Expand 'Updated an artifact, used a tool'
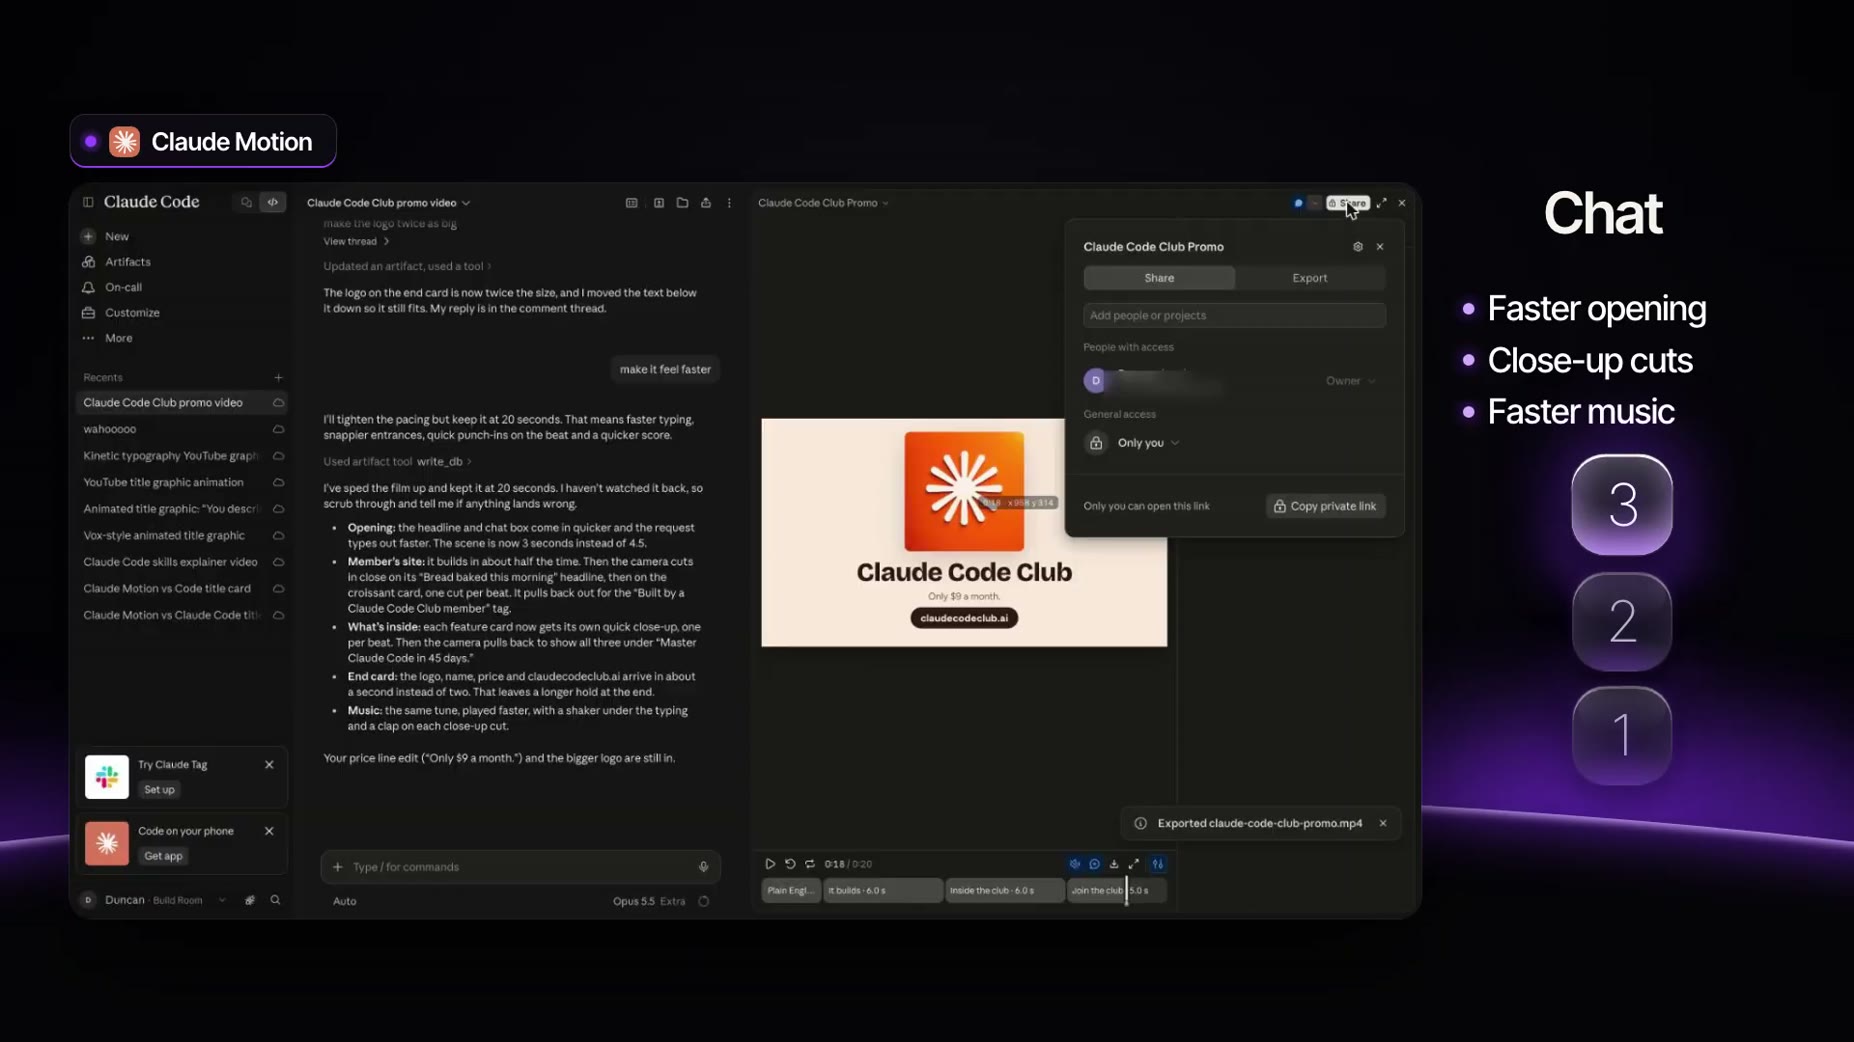This screenshot has height=1042, width=1854. coord(407,266)
